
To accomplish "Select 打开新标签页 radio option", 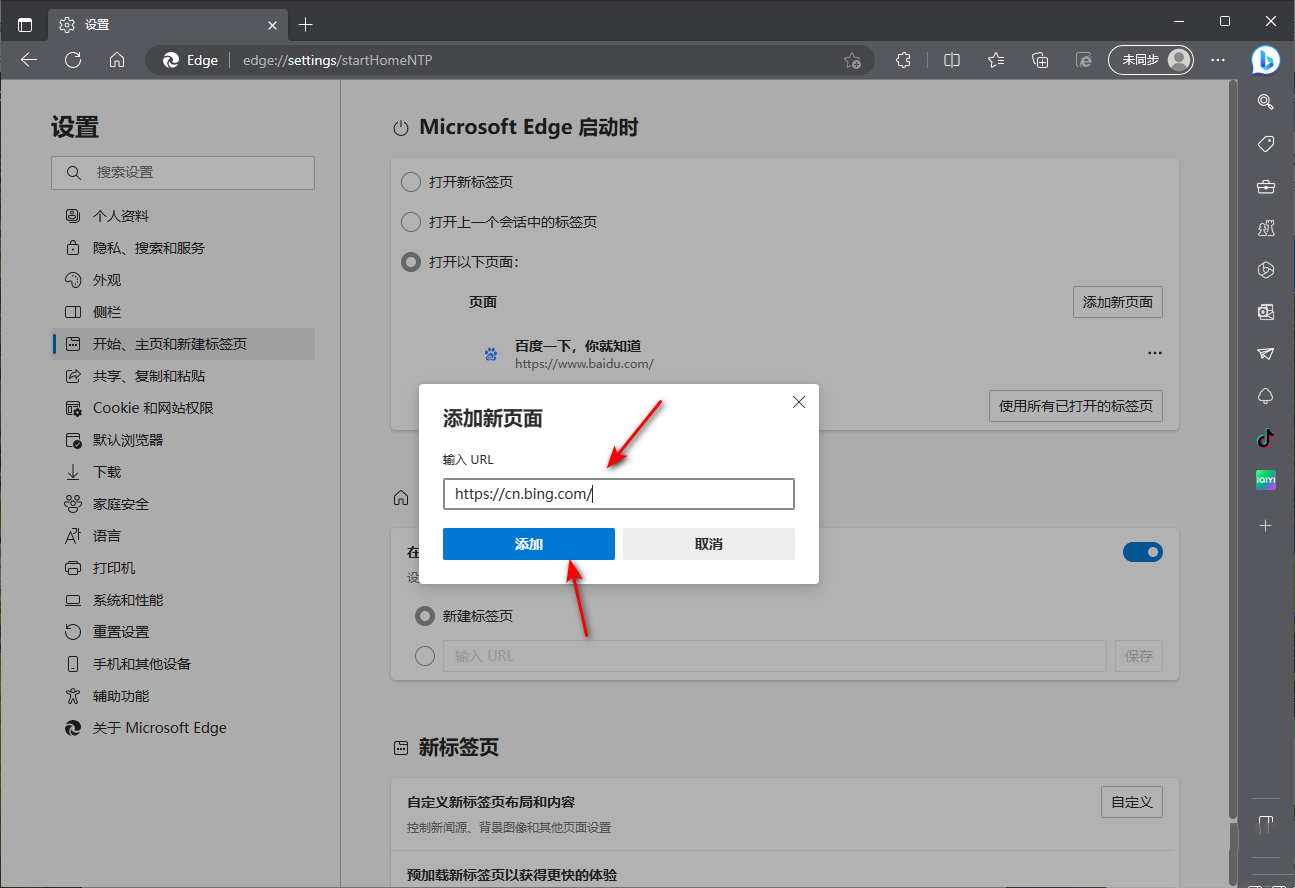I will [410, 182].
